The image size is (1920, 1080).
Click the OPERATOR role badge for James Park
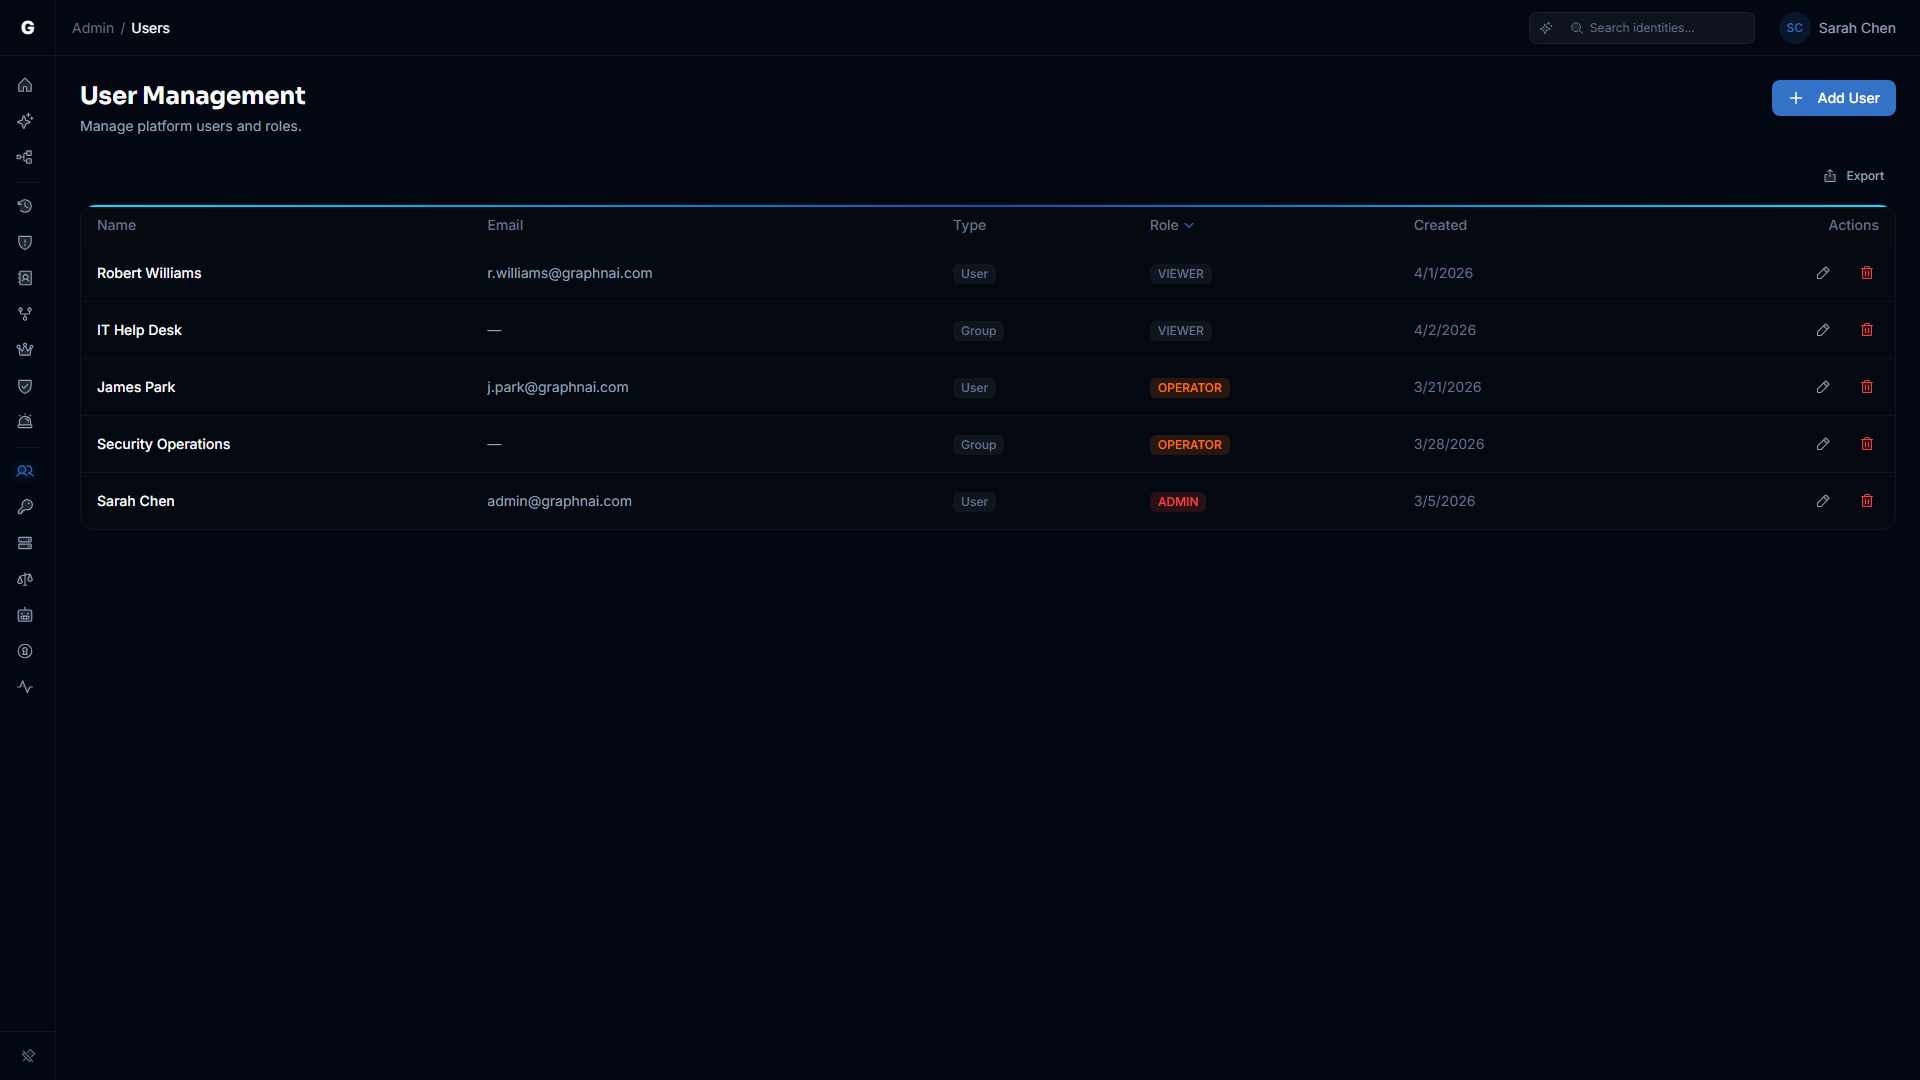(x=1189, y=387)
